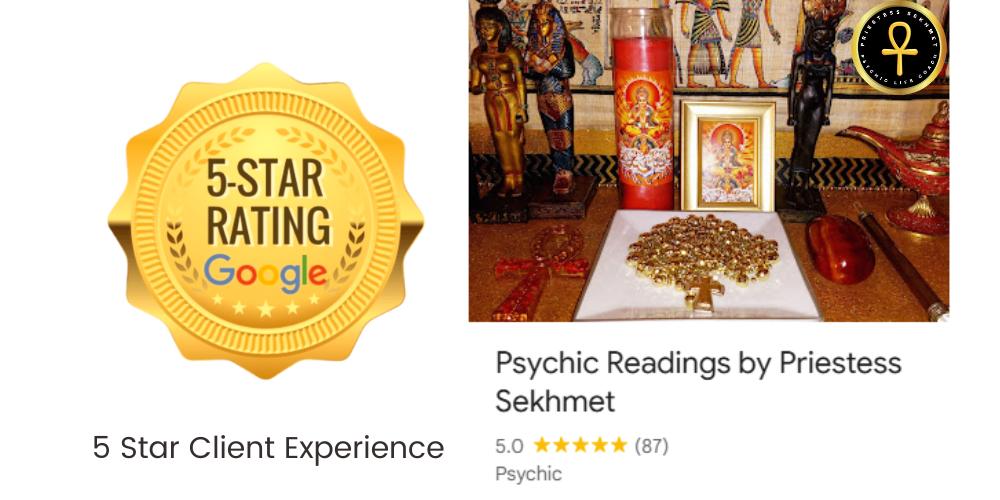Click the Priestess Sekhmet ankh logo
This screenshot has height=500, width=1000.
899,47
